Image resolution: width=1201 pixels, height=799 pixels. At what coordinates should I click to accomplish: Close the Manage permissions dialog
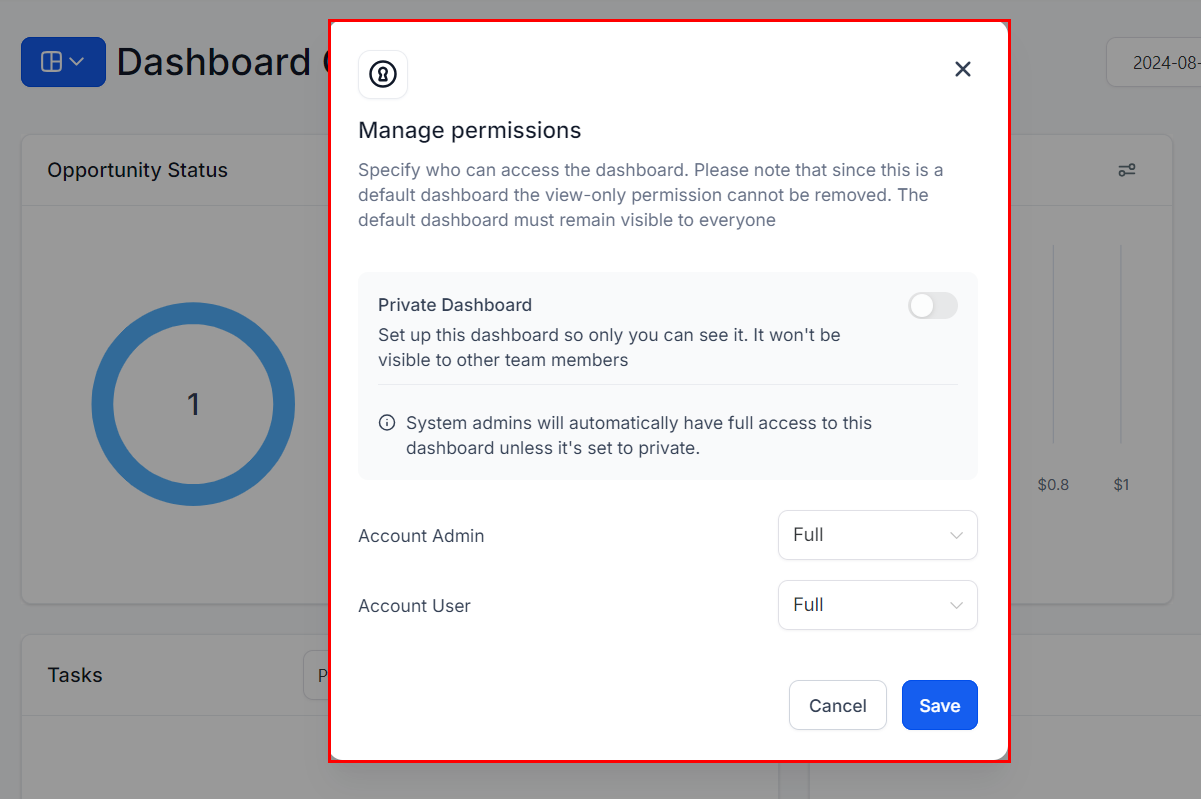(963, 69)
